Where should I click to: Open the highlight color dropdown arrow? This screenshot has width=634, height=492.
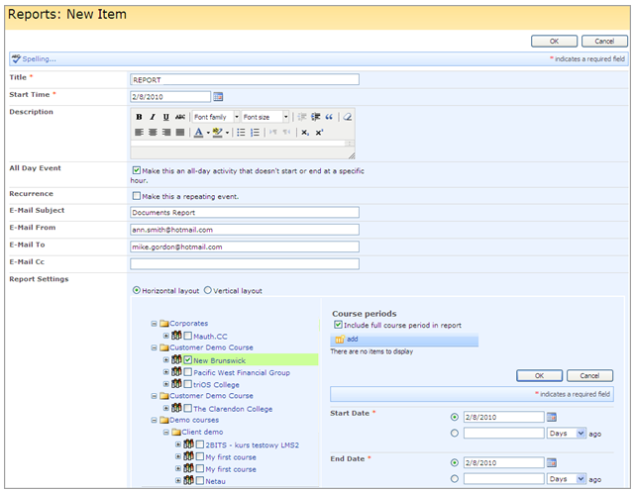227,133
